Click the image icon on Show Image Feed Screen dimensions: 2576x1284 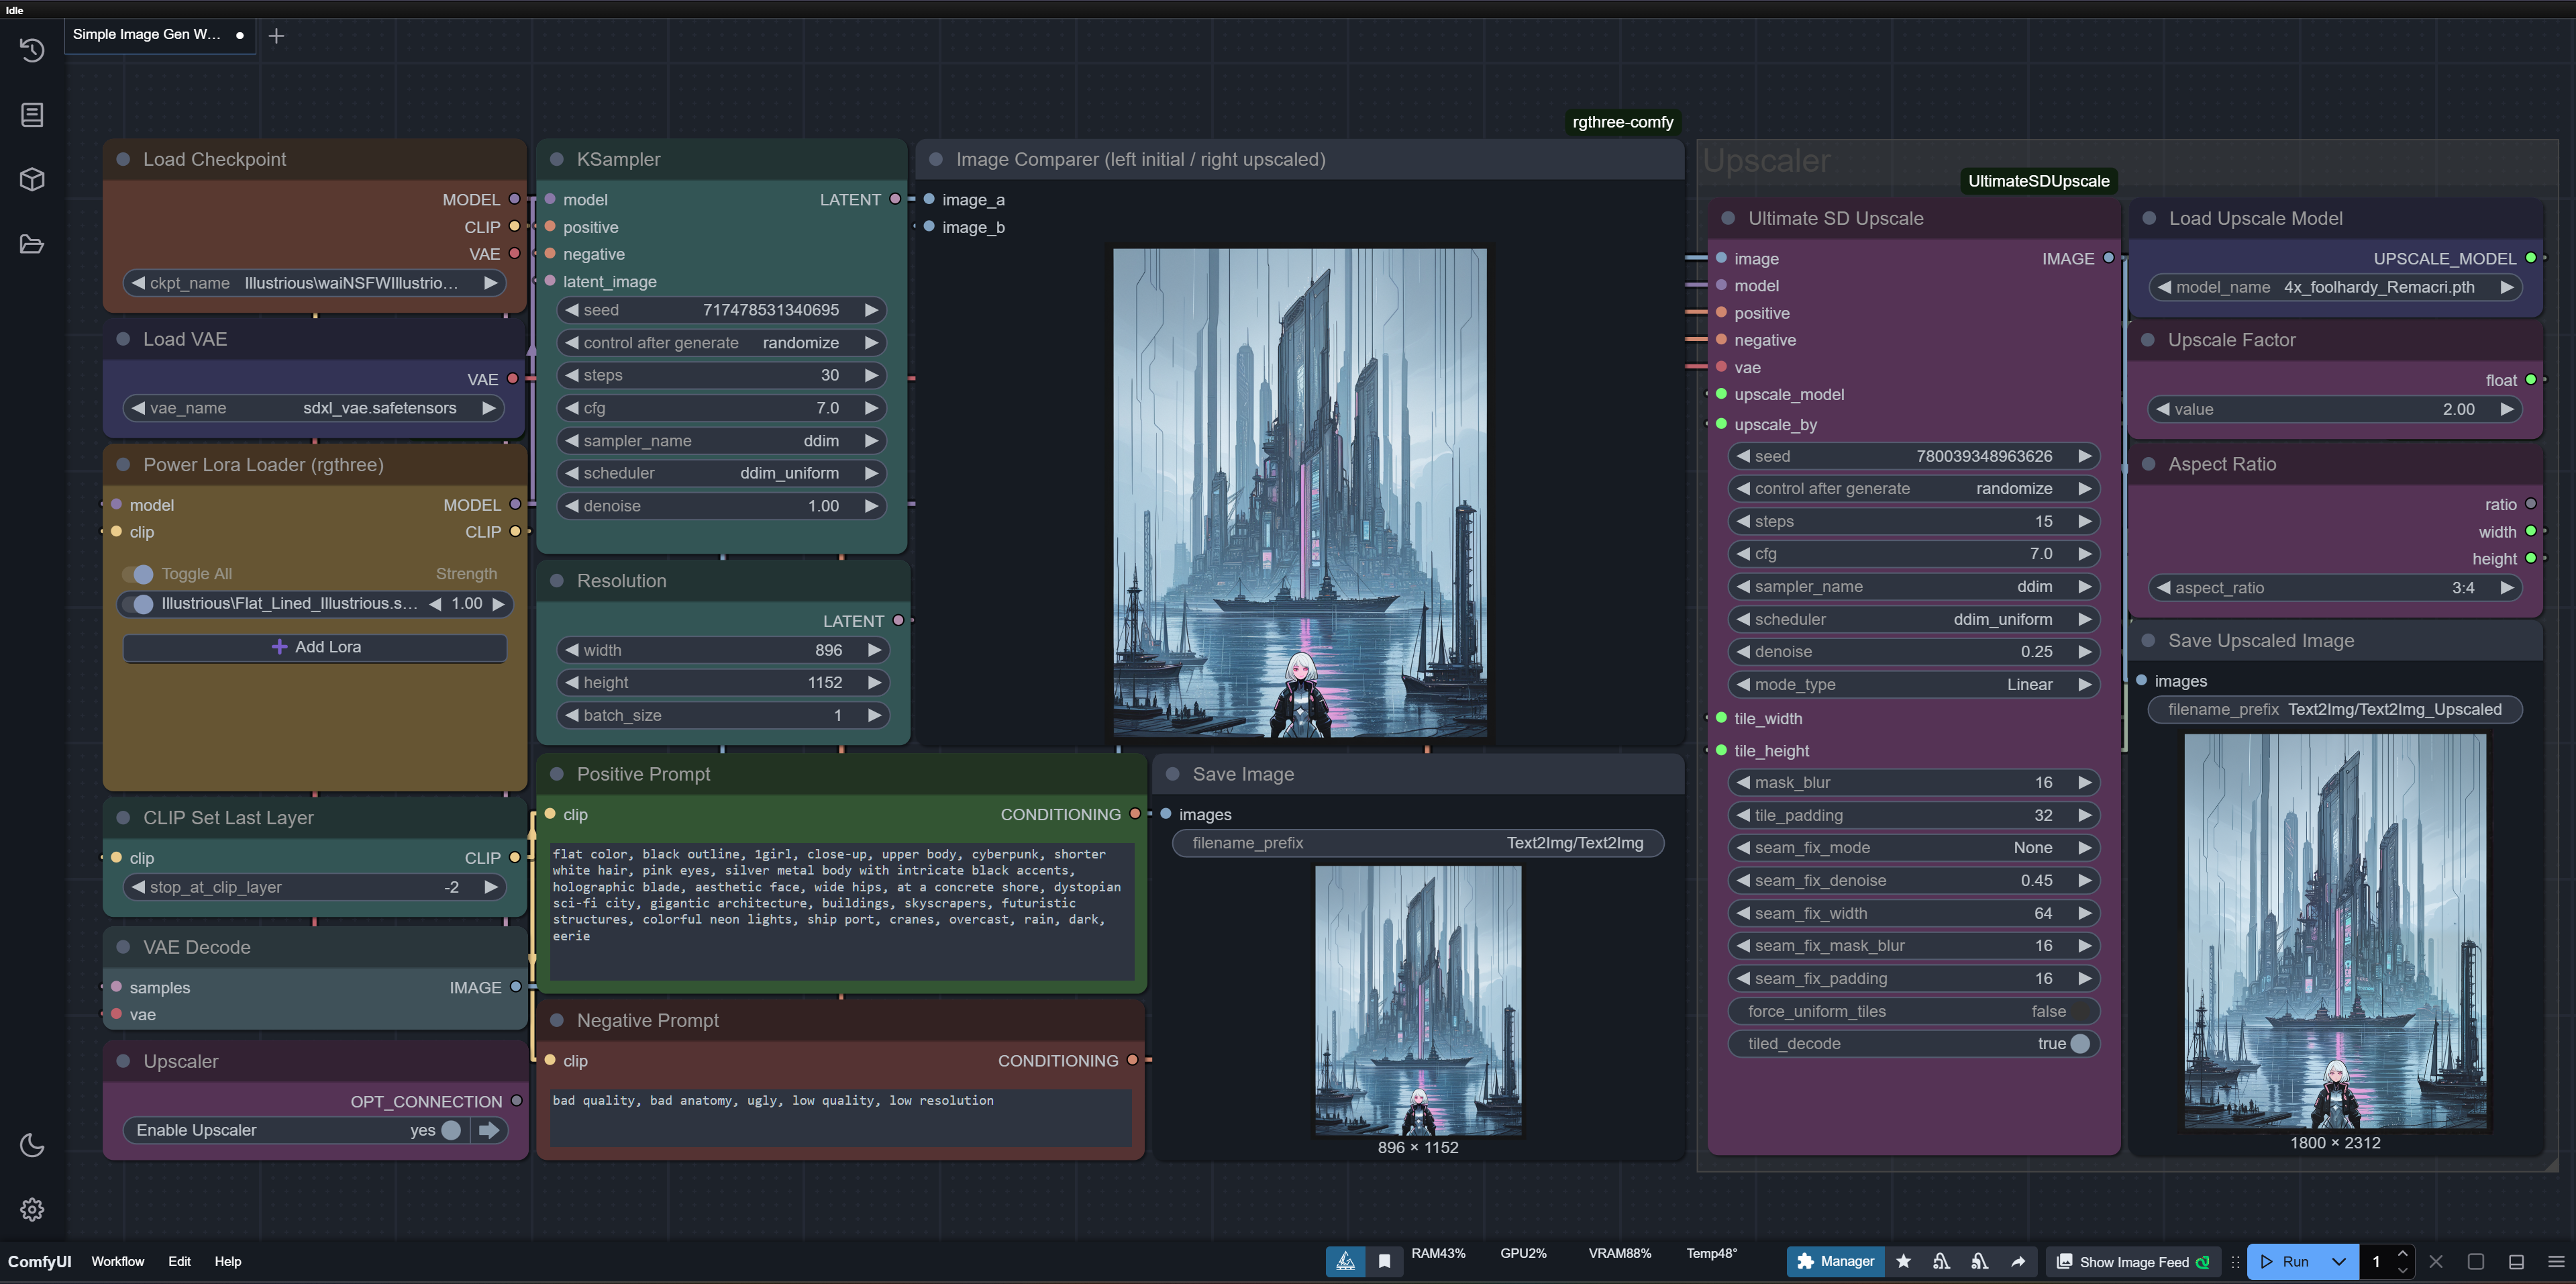pyautogui.click(x=2064, y=1261)
